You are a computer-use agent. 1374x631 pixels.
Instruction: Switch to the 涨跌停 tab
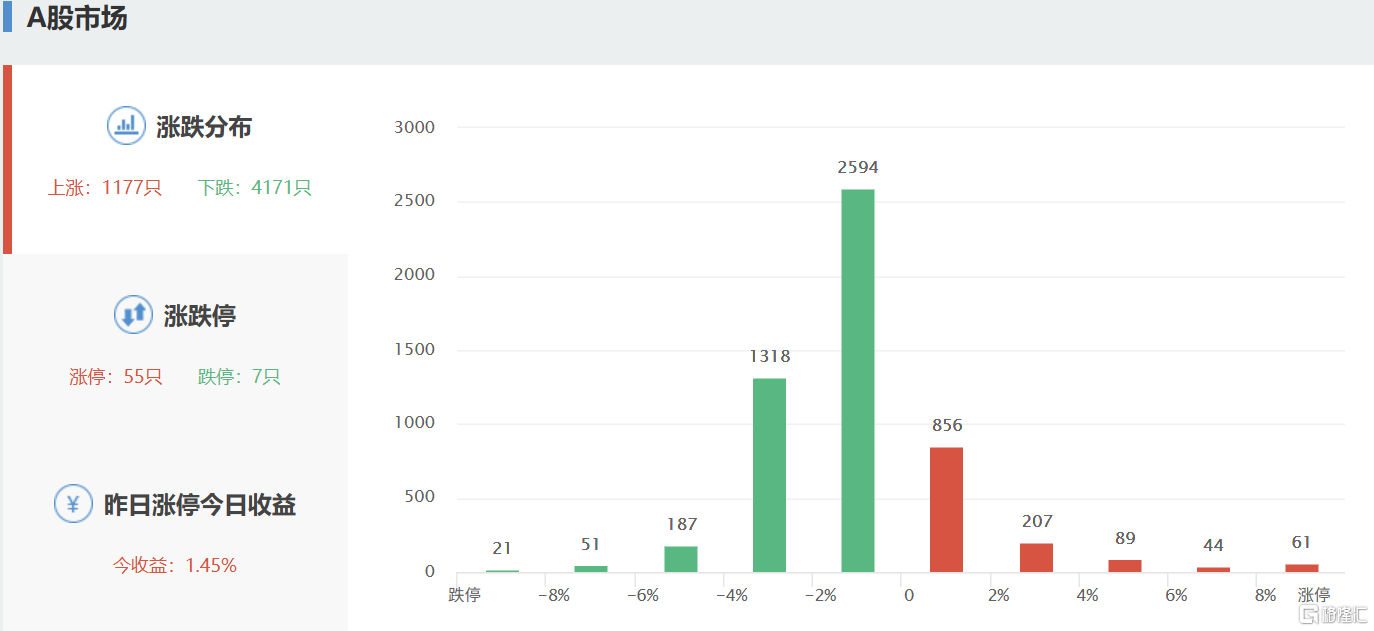tap(199, 316)
